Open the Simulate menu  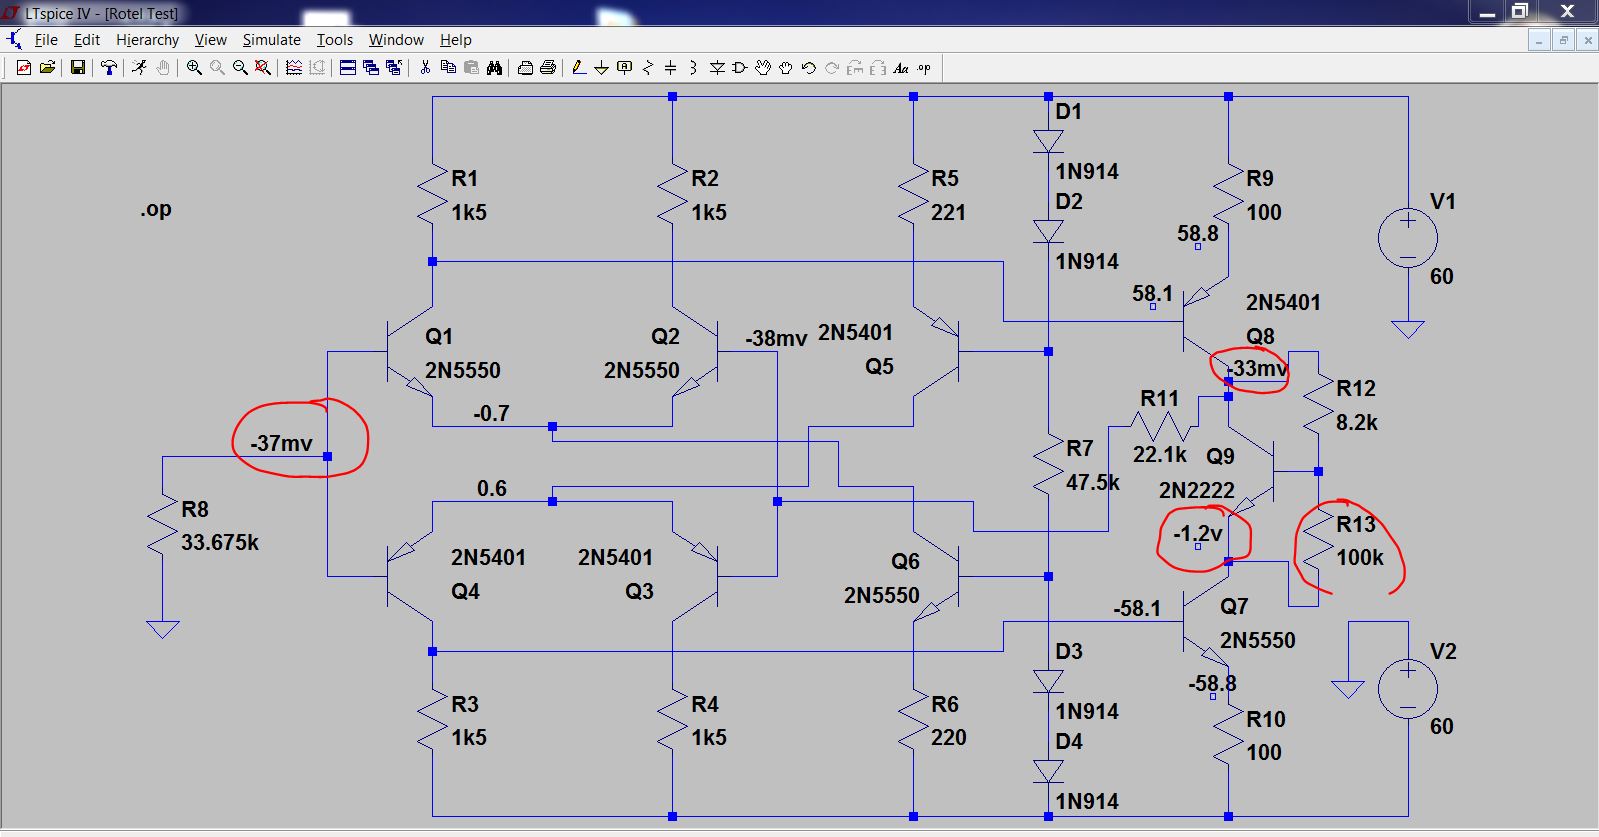(x=271, y=40)
